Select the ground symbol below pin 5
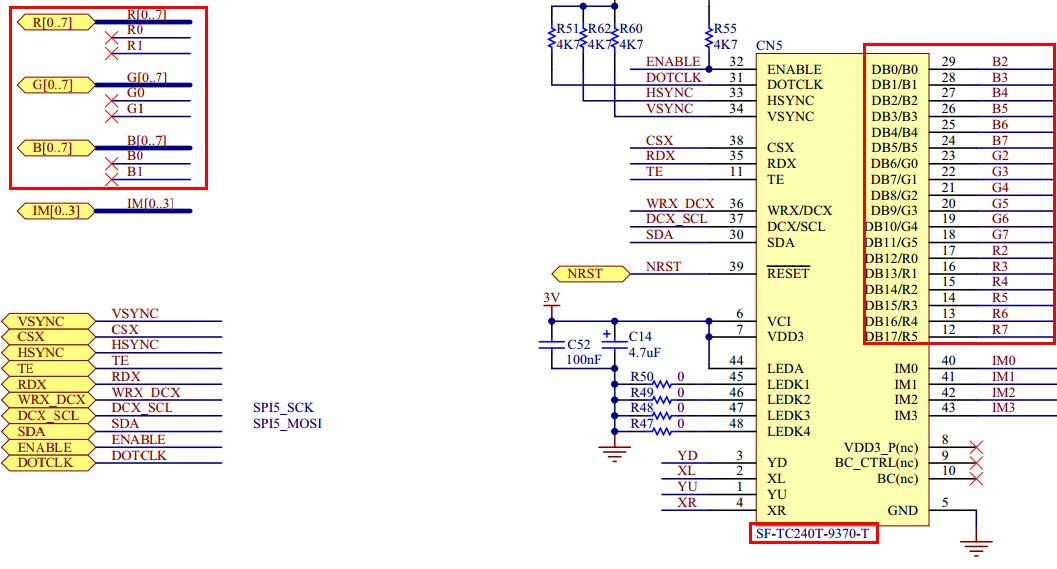The width and height of the screenshot is (1057, 569). click(x=975, y=546)
